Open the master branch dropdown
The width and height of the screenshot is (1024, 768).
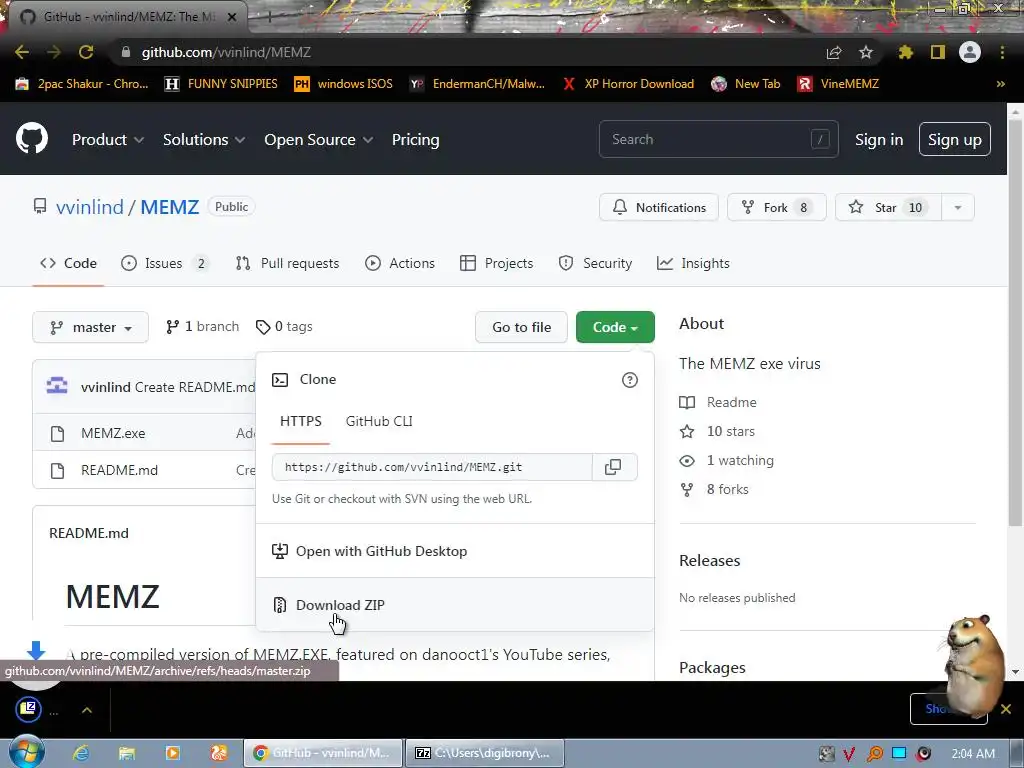pyautogui.click(x=90, y=327)
